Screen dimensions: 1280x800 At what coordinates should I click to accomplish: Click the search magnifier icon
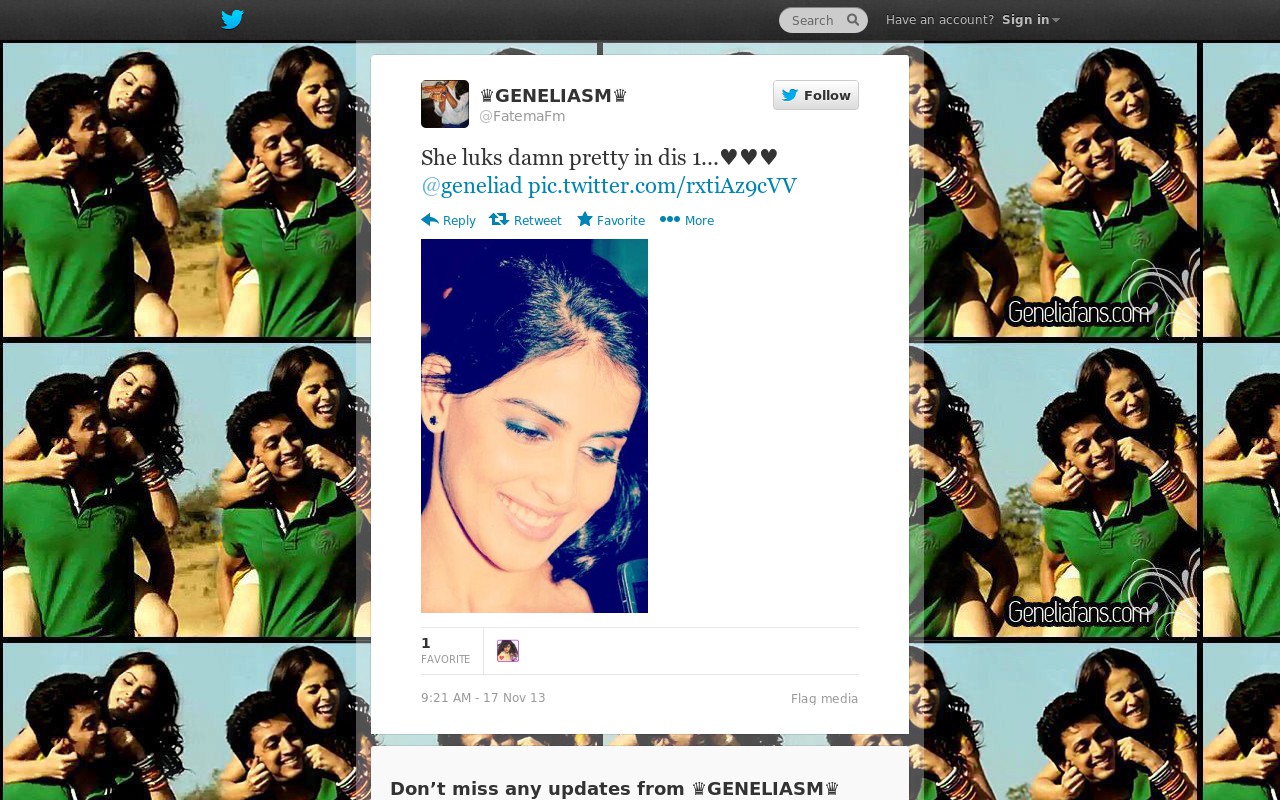(853, 19)
